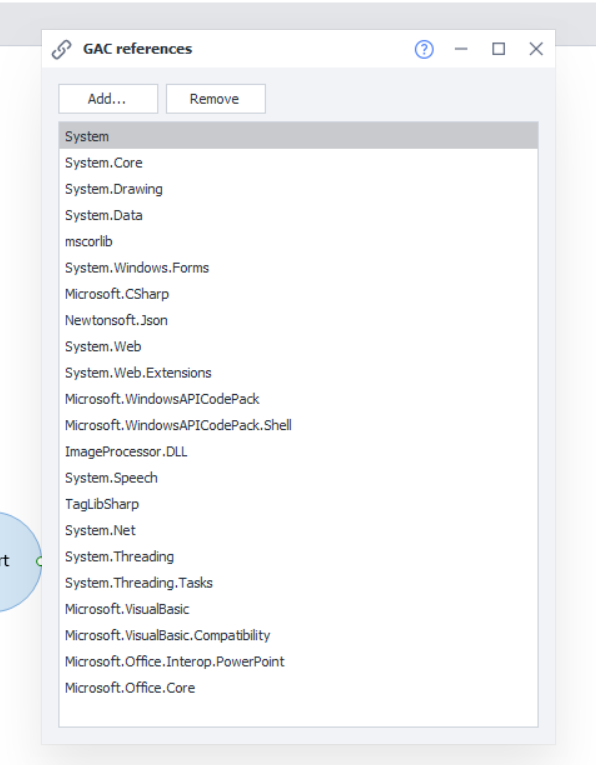Select the System reference entry
Screen dimensions: 596x765
298,136
